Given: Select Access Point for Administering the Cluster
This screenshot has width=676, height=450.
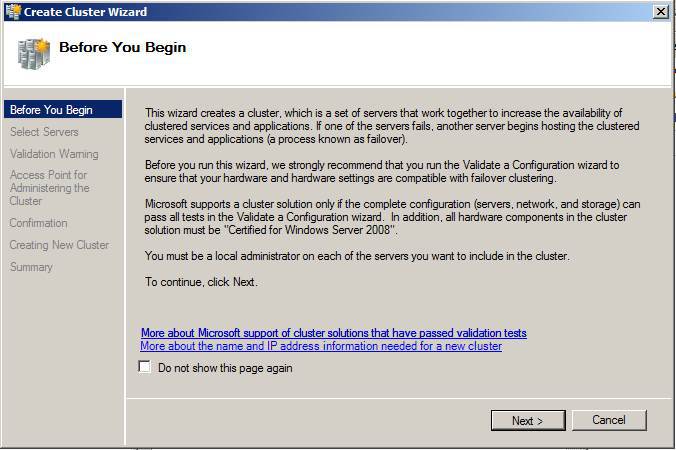Looking at the screenshot, I should [50, 188].
